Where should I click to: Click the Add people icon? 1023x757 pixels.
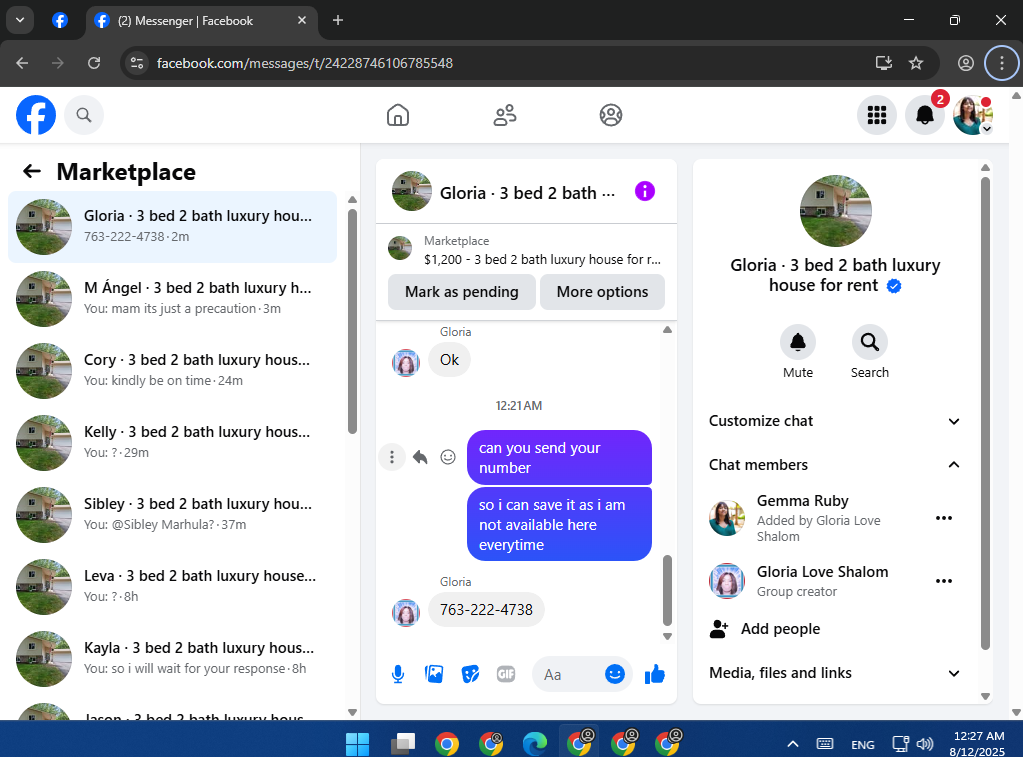719,629
